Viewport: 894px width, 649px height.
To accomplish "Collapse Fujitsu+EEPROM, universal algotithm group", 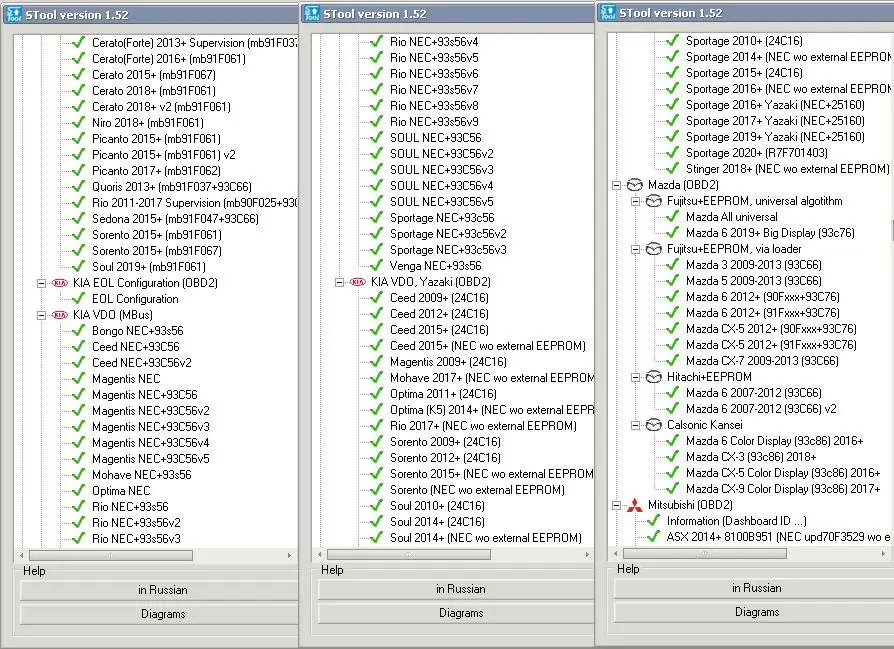I will click(635, 201).
